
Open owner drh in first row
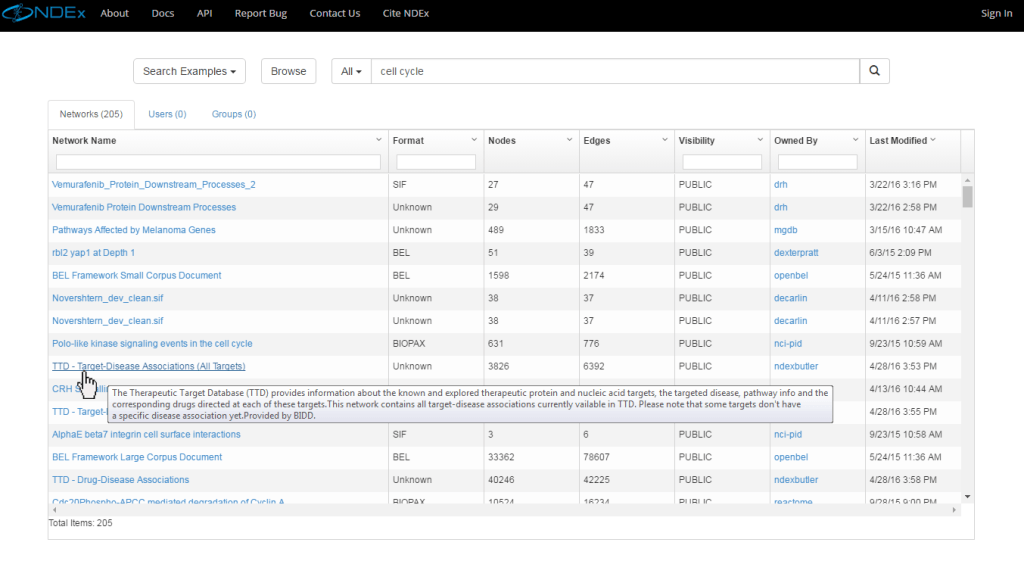[x=780, y=185]
